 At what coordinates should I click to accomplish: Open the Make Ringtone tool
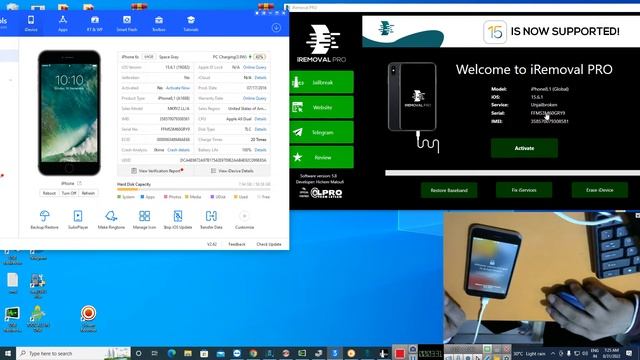(111, 219)
